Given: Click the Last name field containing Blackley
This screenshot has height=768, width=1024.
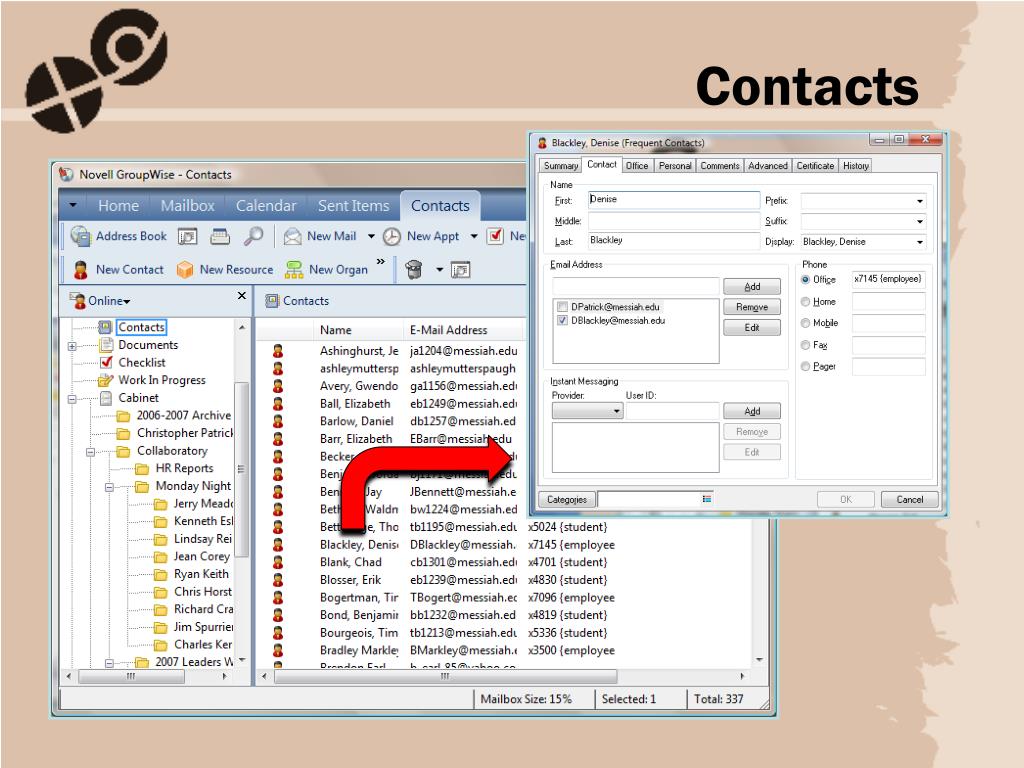Looking at the screenshot, I should (674, 241).
